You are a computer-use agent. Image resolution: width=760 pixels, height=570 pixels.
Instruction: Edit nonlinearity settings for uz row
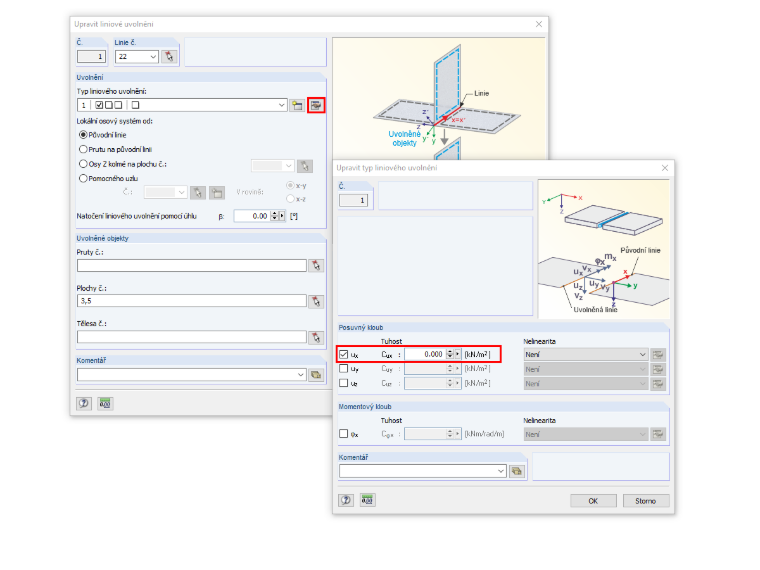[x=658, y=384]
